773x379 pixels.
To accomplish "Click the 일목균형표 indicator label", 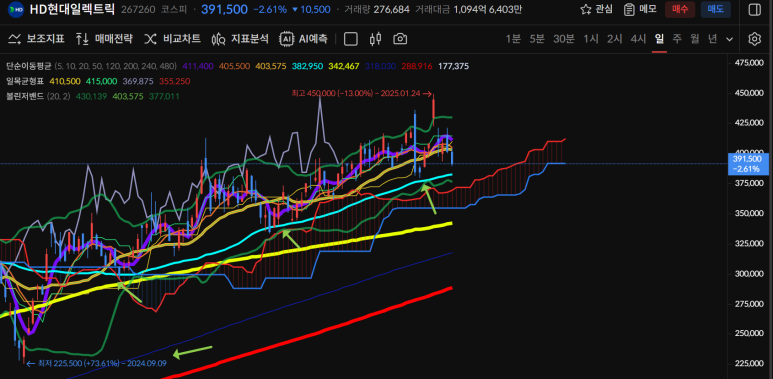I will pos(26,81).
